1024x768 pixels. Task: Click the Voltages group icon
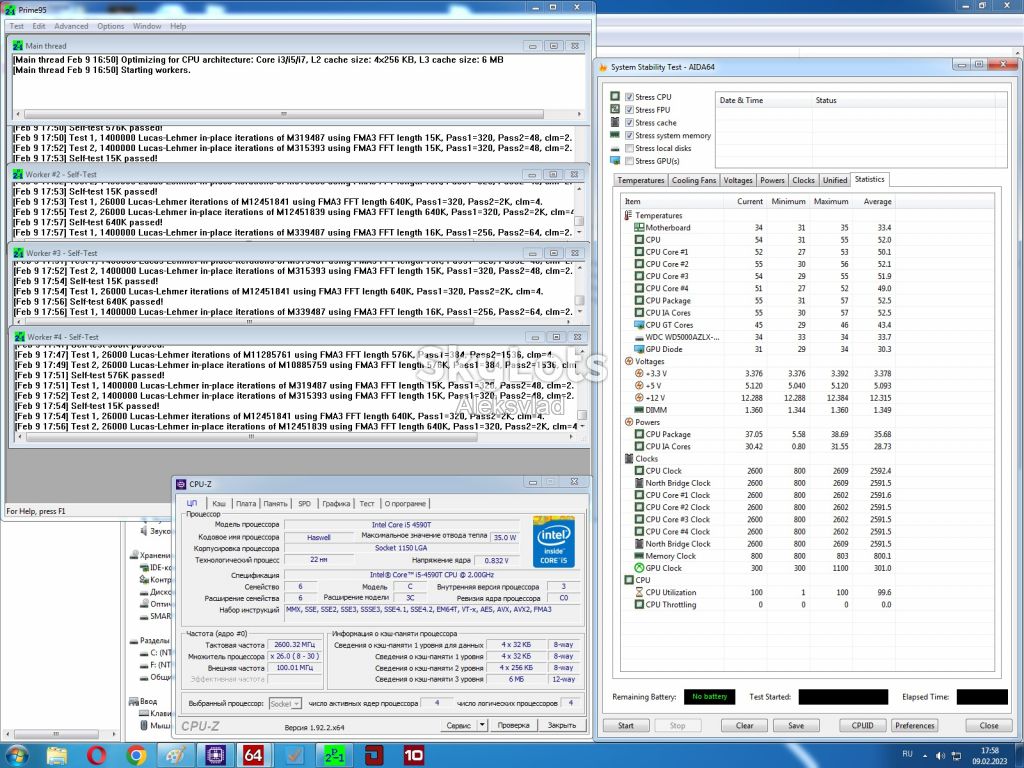coord(629,361)
